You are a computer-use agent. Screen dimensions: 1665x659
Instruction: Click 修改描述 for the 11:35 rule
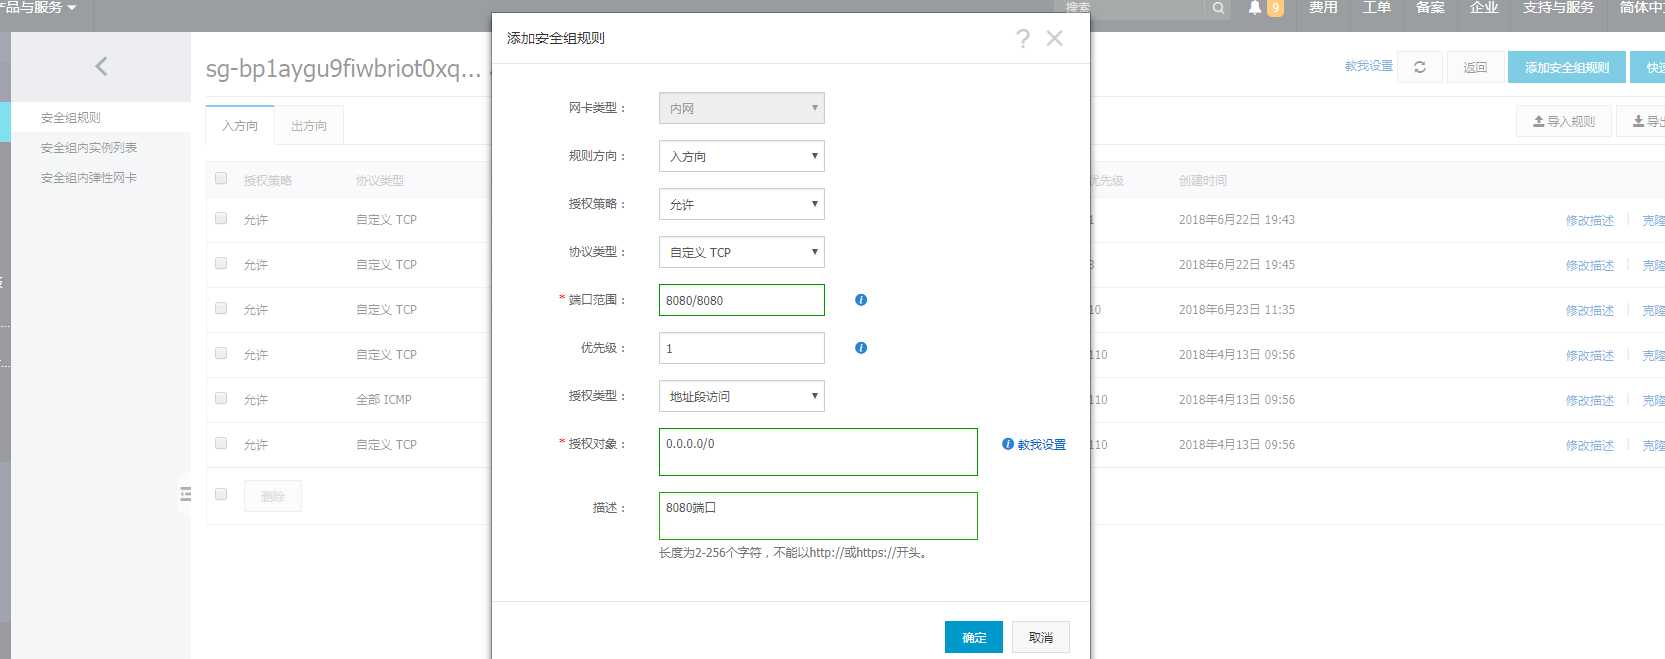[x=1590, y=311]
